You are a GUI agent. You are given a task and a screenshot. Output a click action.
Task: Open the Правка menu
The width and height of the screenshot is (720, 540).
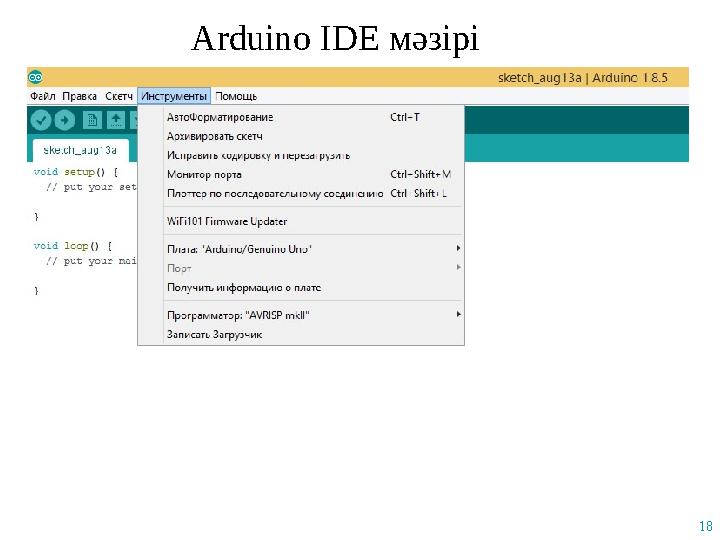click(x=79, y=96)
